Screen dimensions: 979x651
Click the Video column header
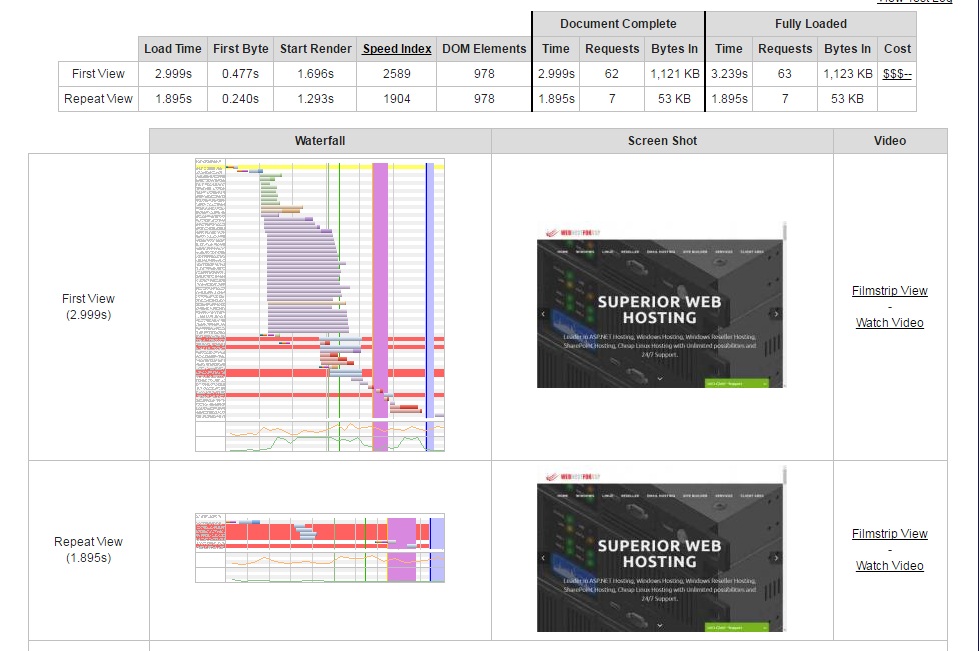(x=890, y=141)
